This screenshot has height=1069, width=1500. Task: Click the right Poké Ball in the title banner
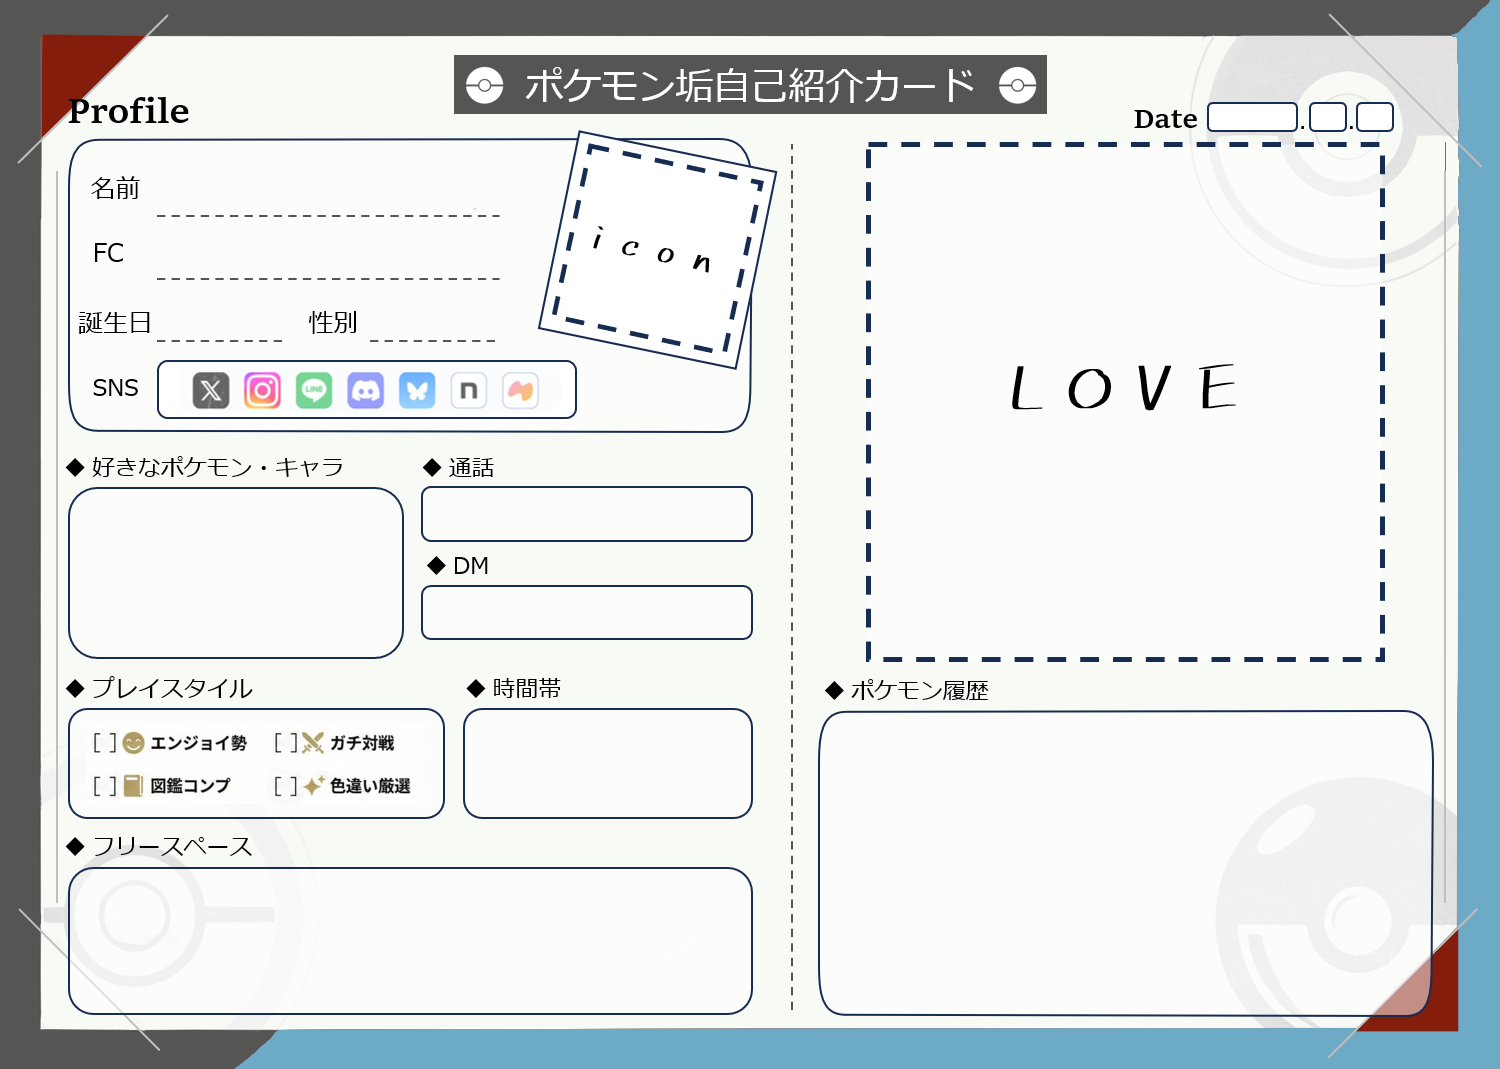coord(1018,85)
